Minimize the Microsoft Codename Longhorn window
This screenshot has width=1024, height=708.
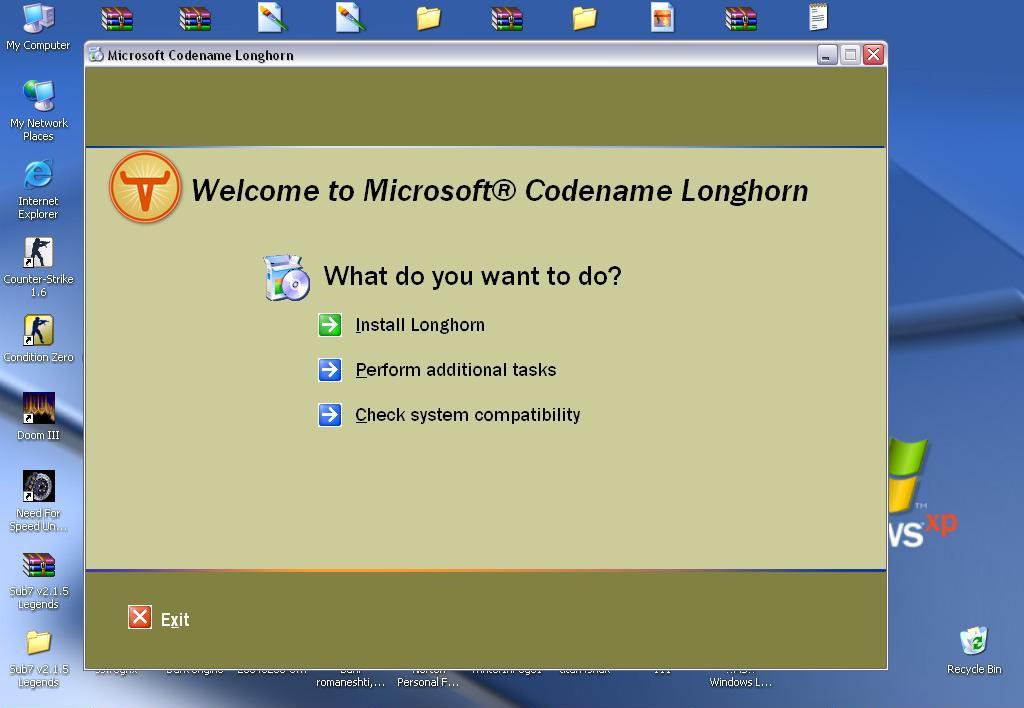tap(827, 55)
